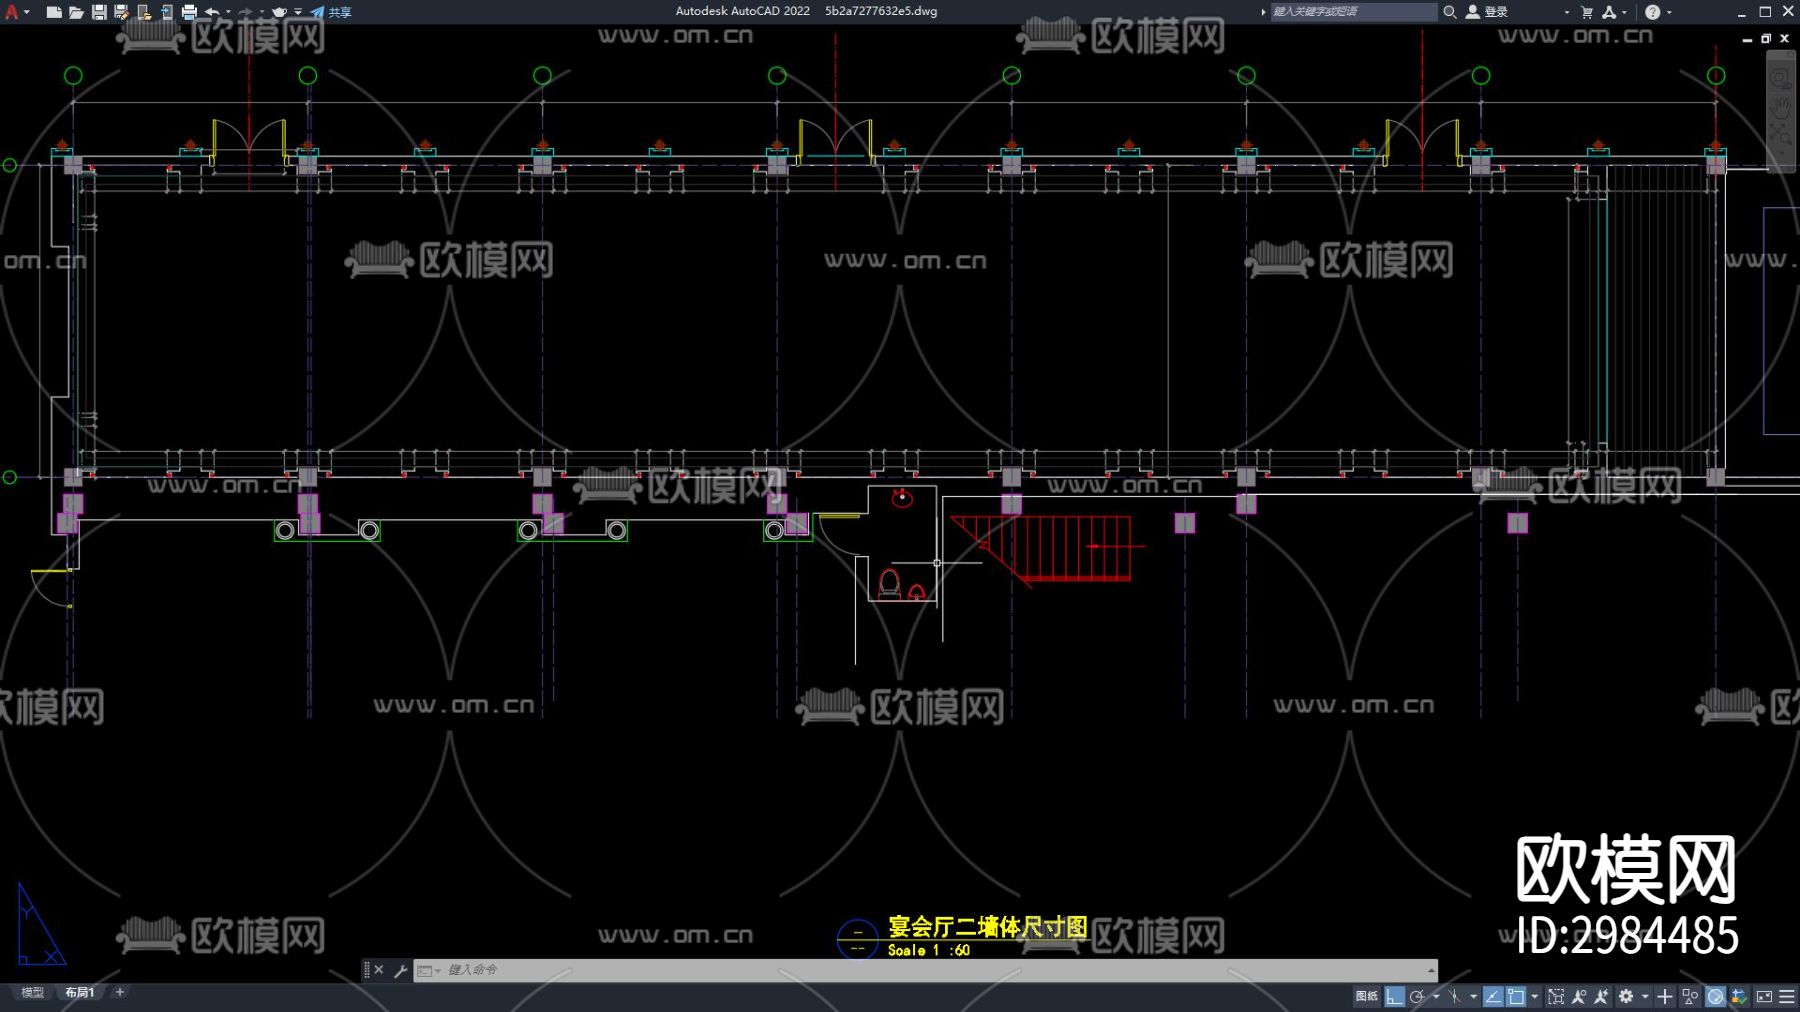Screen dimensions: 1800x1012
Task: Toggle polar tracking in status bar
Action: click(1417, 996)
